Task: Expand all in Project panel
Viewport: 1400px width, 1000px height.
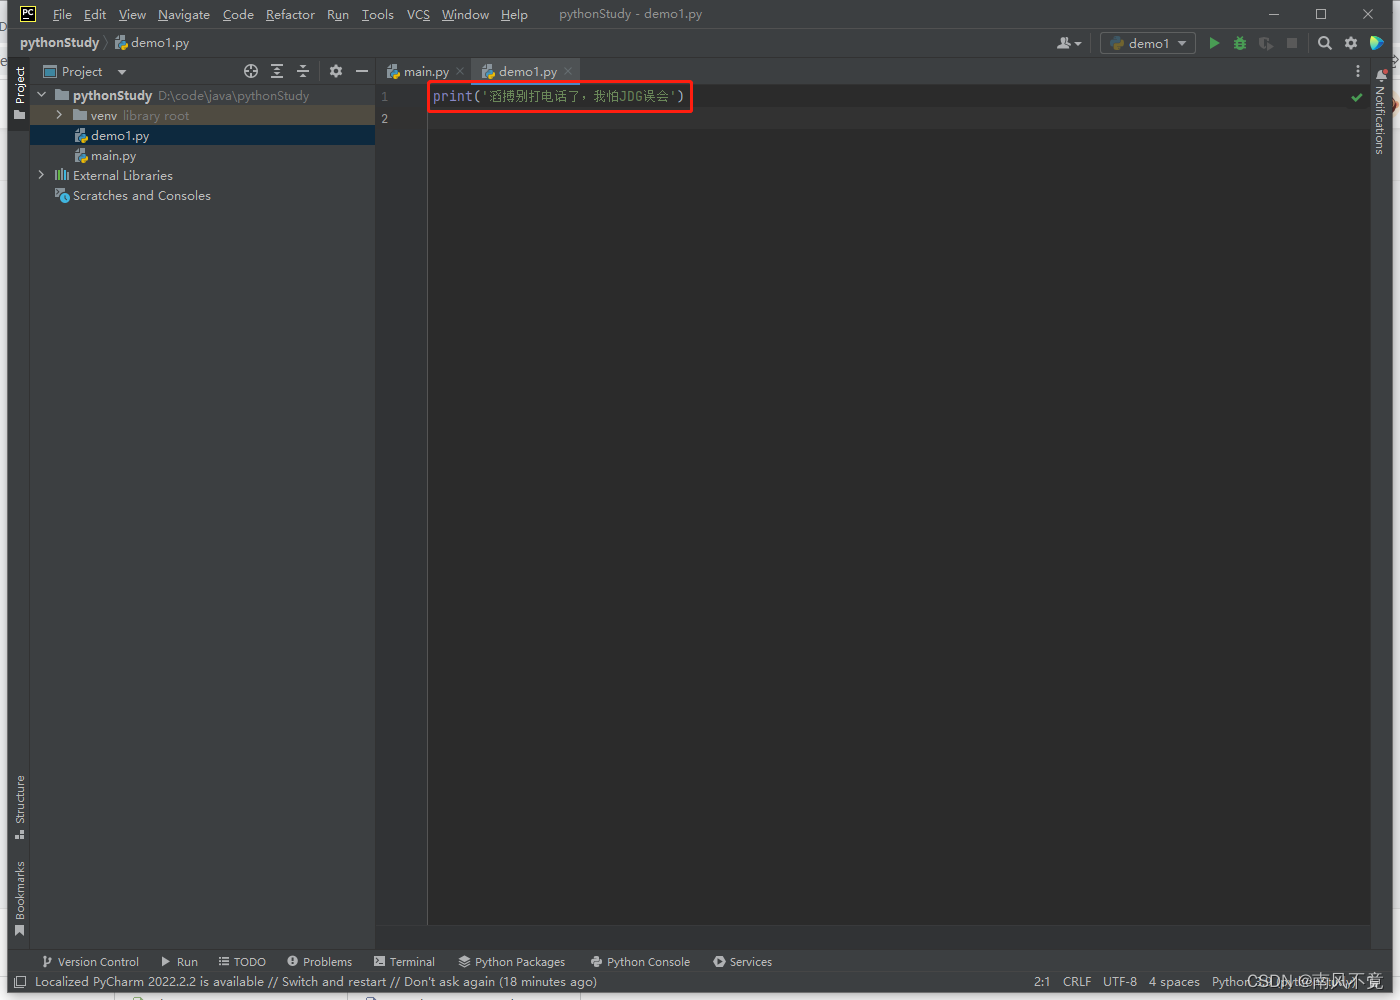Action: coord(277,71)
